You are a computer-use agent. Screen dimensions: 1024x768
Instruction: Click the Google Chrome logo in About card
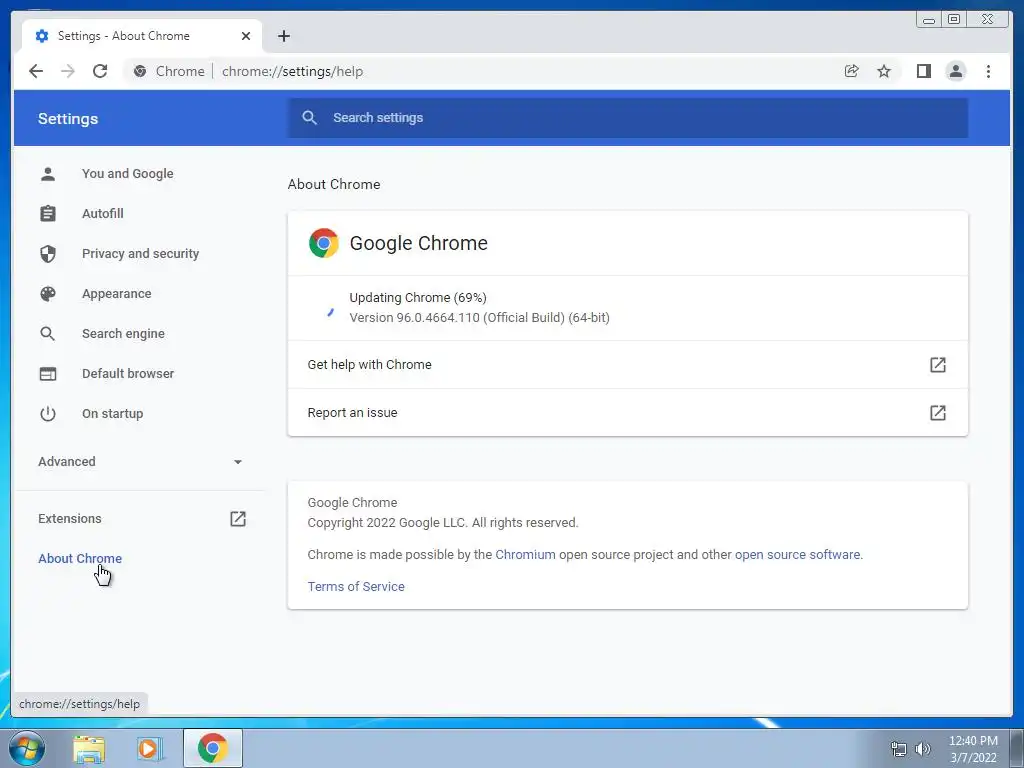[x=323, y=243]
